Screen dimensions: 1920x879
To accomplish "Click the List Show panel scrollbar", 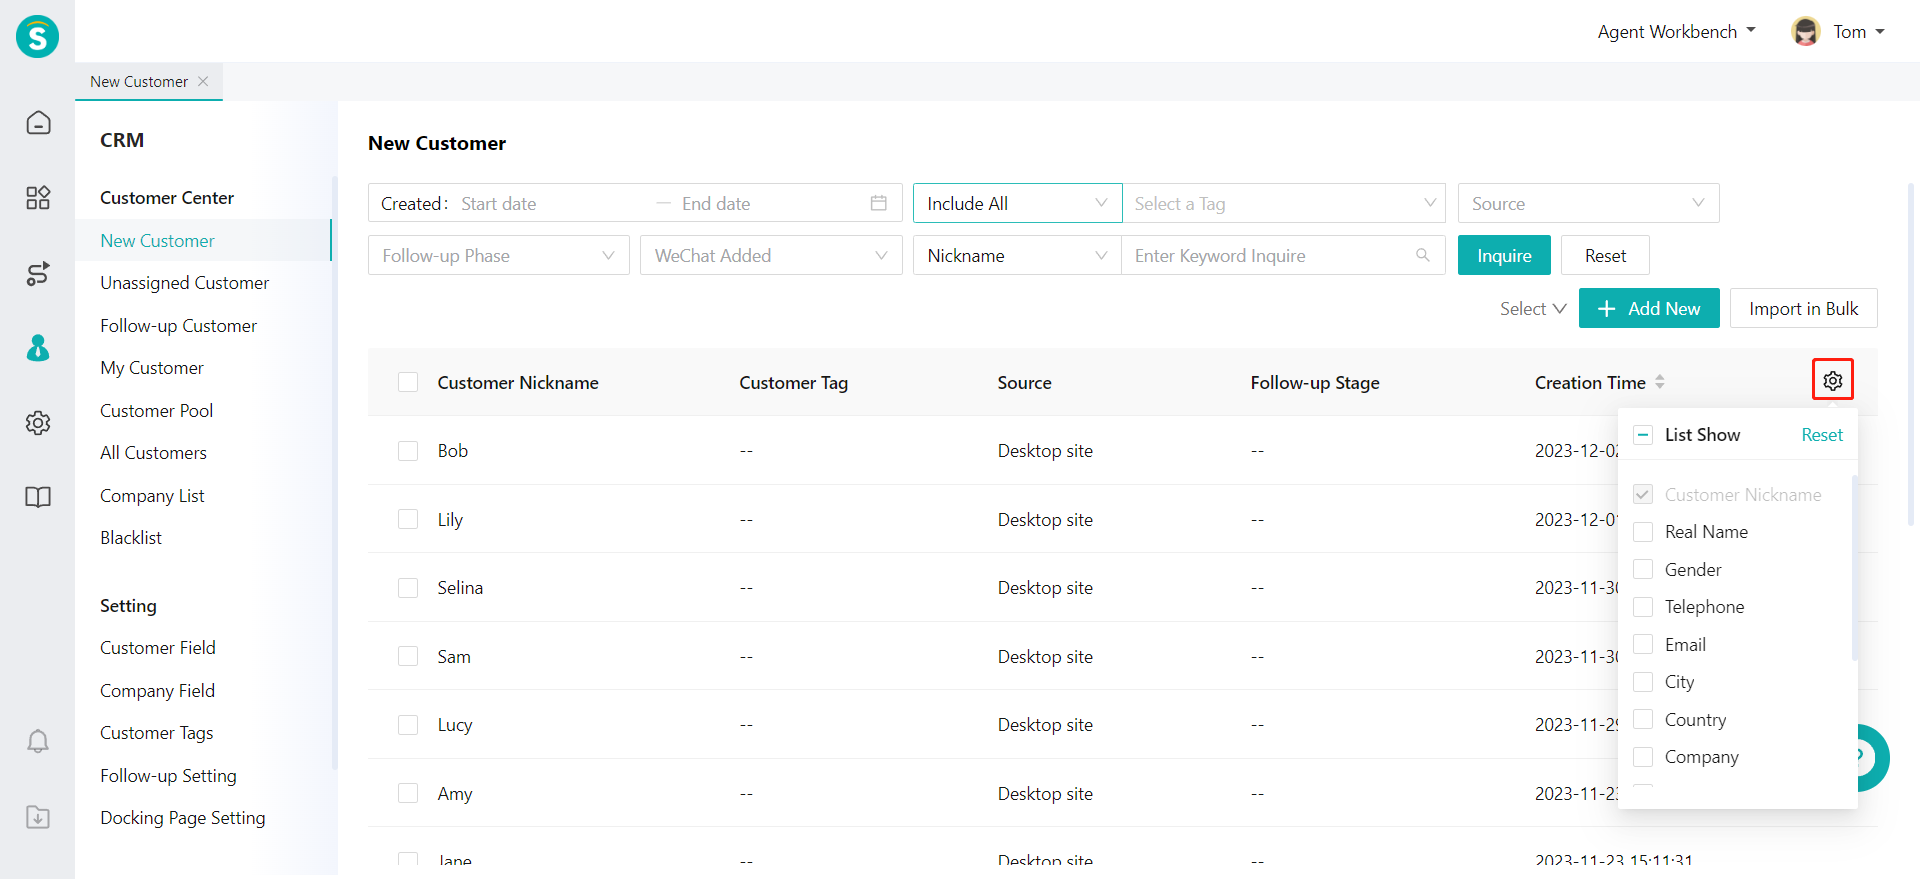I will coord(1854,567).
